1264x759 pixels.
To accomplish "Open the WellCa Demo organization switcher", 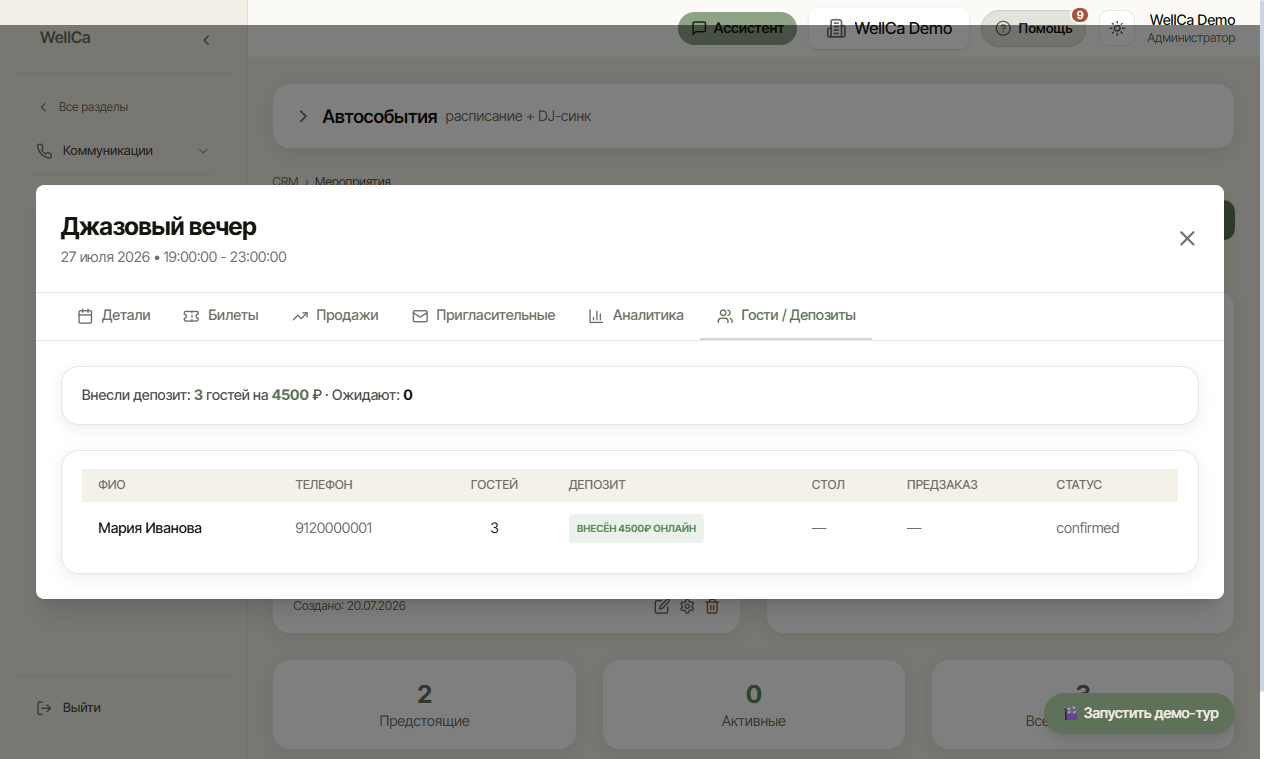I will pyautogui.click(x=889, y=28).
